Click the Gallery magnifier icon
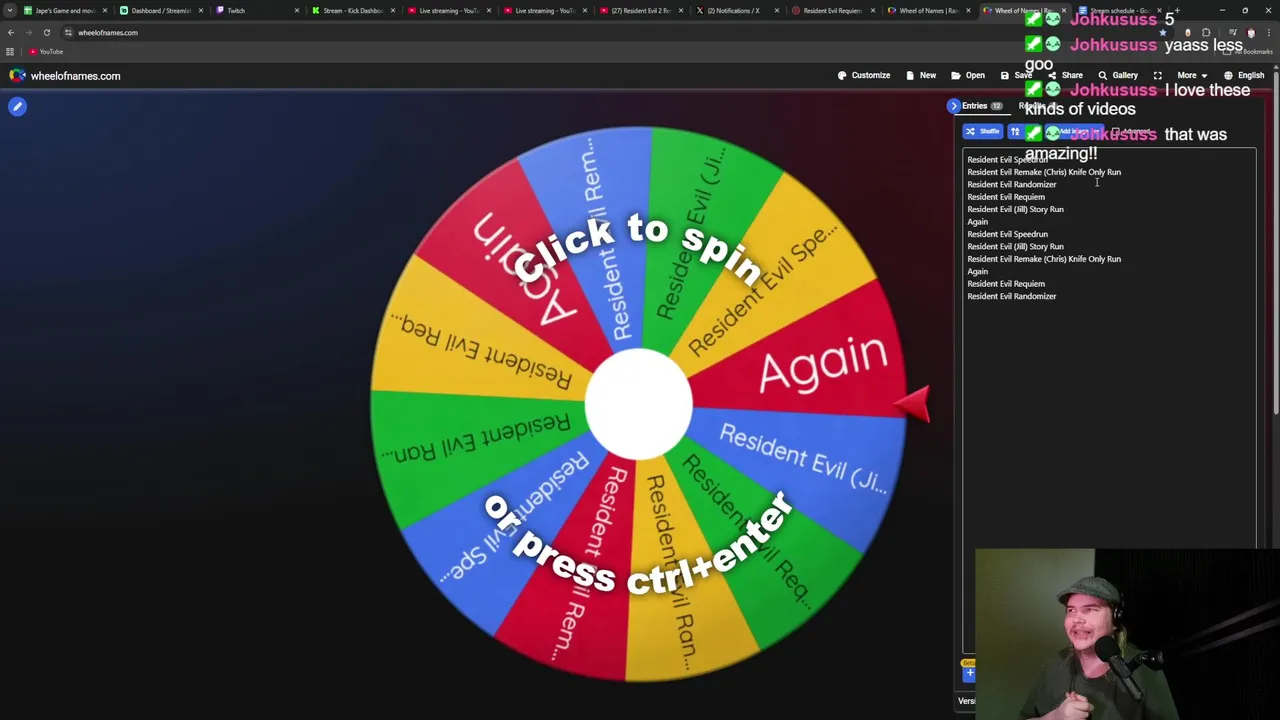Image resolution: width=1280 pixels, height=720 pixels. (x=1103, y=75)
